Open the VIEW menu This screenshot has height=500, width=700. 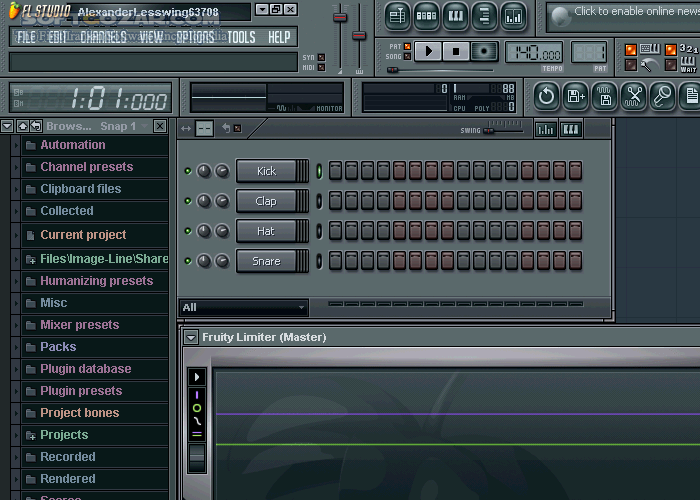coord(151,37)
